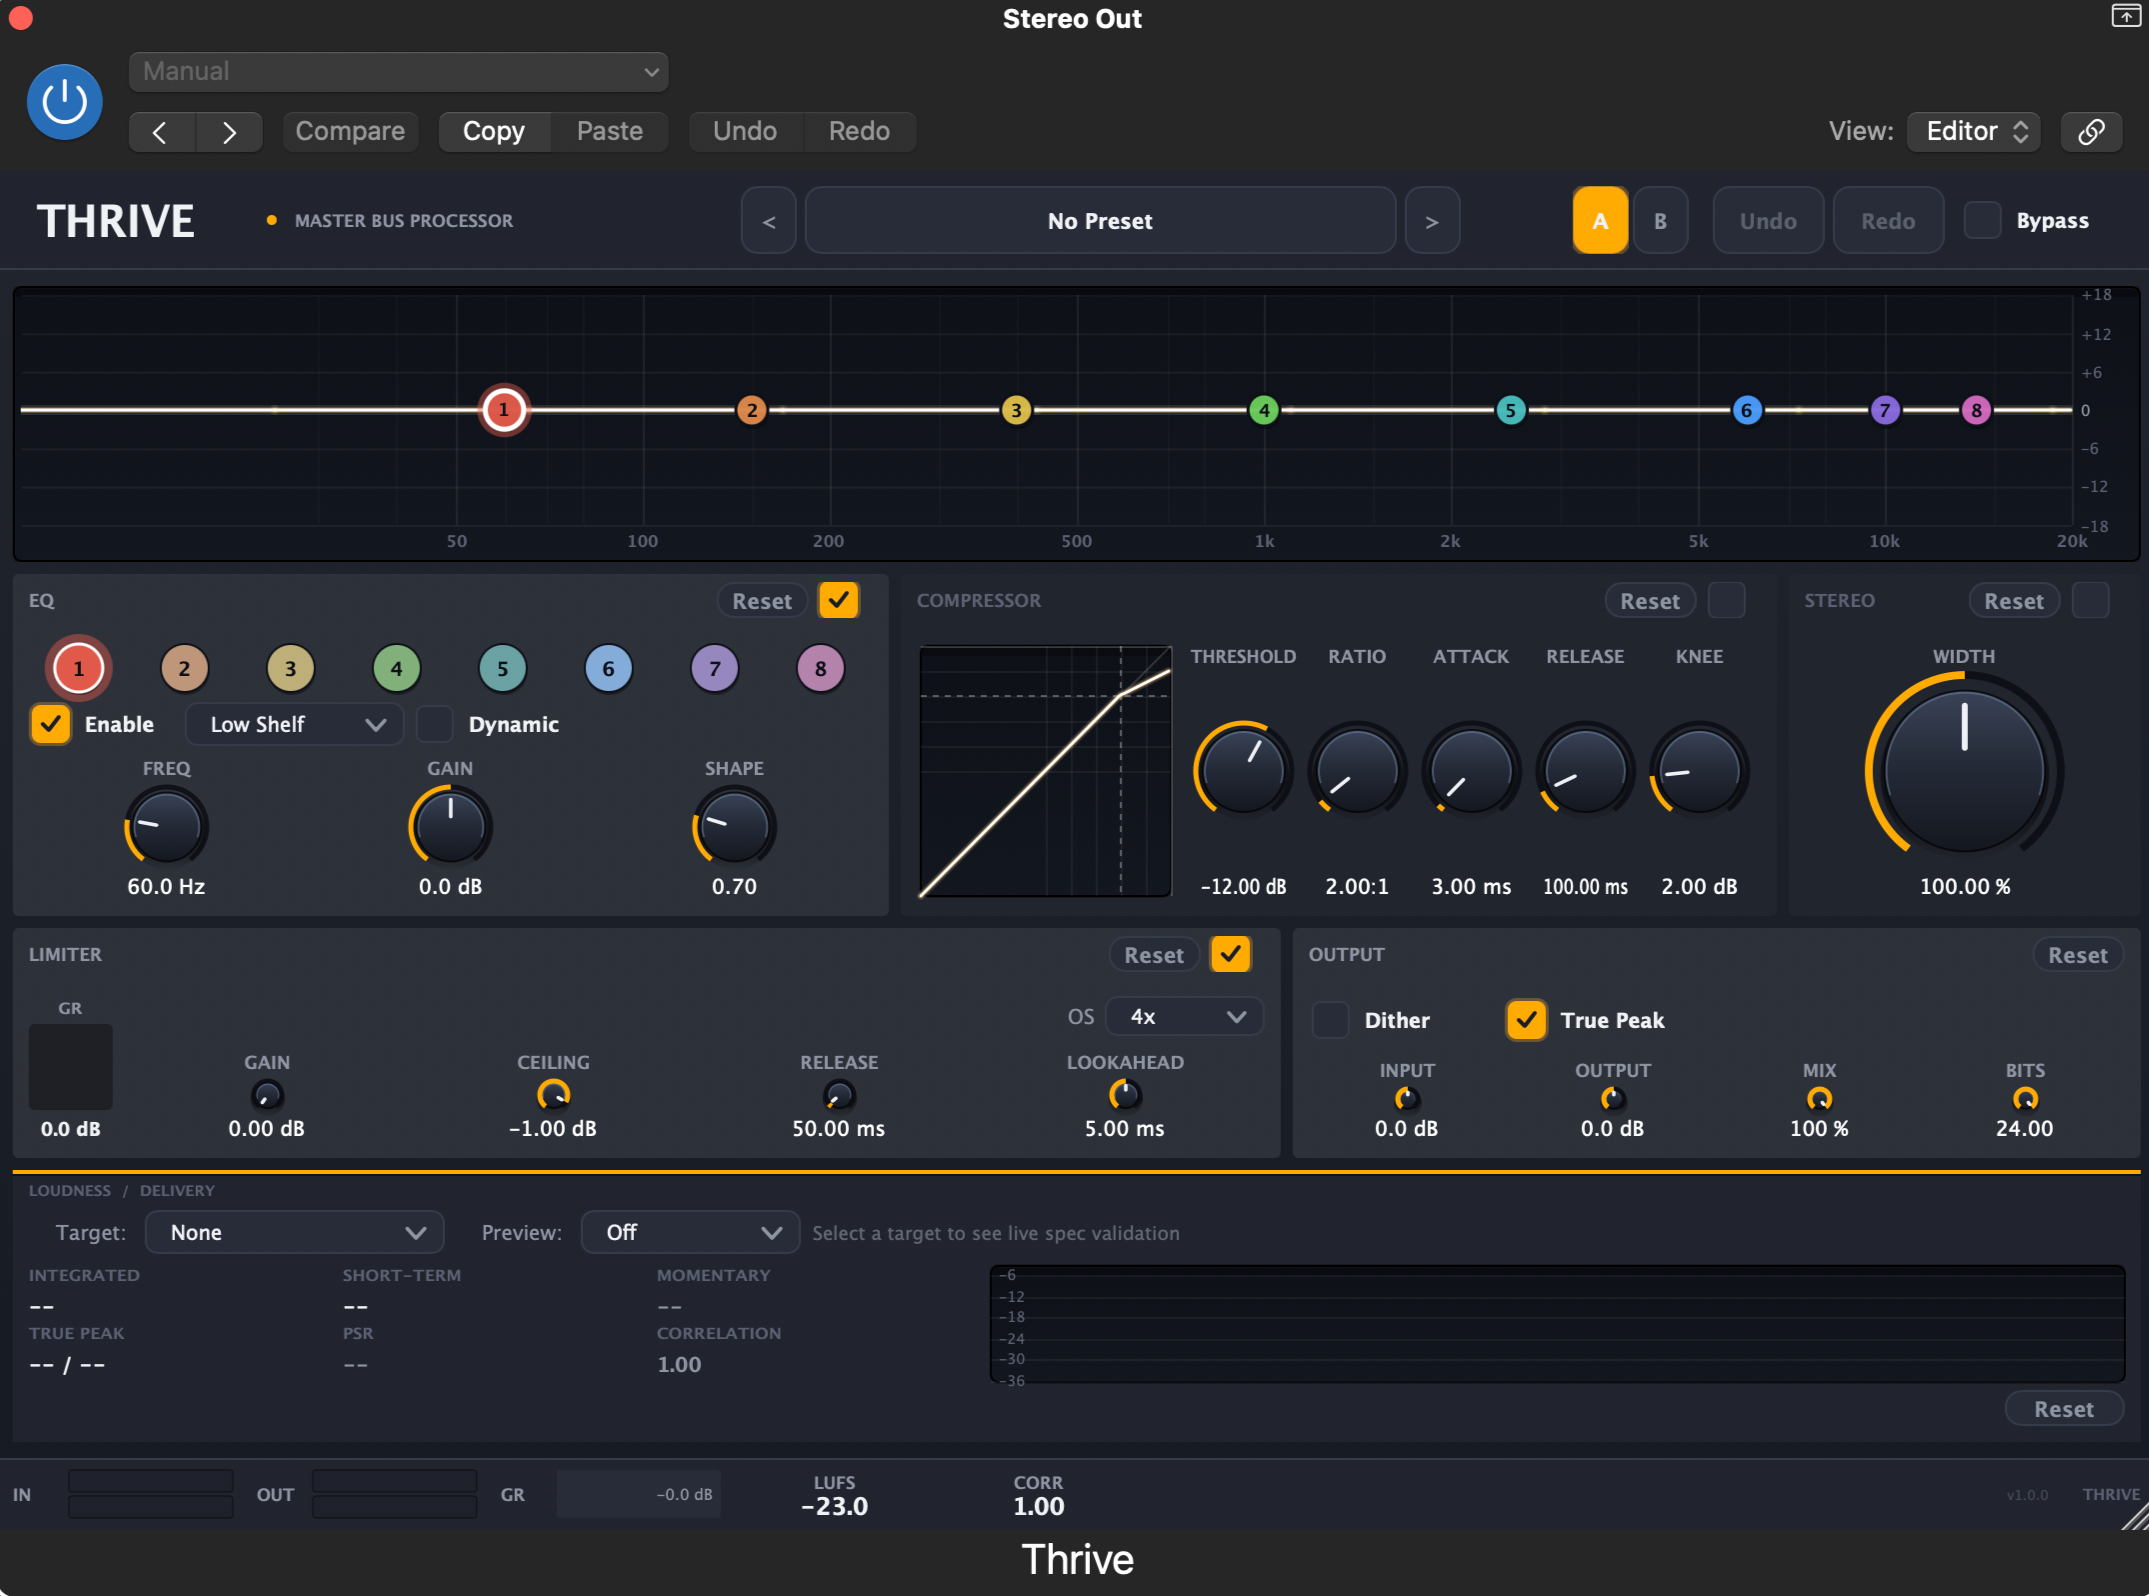Select EQ band 8 button
Image resolution: width=2149 pixels, height=1596 pixels.
[820, 668]
